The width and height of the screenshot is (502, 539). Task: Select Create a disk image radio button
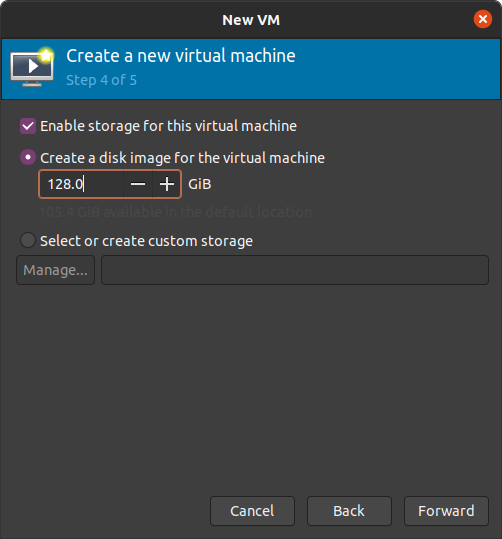(x=28, y=157)
